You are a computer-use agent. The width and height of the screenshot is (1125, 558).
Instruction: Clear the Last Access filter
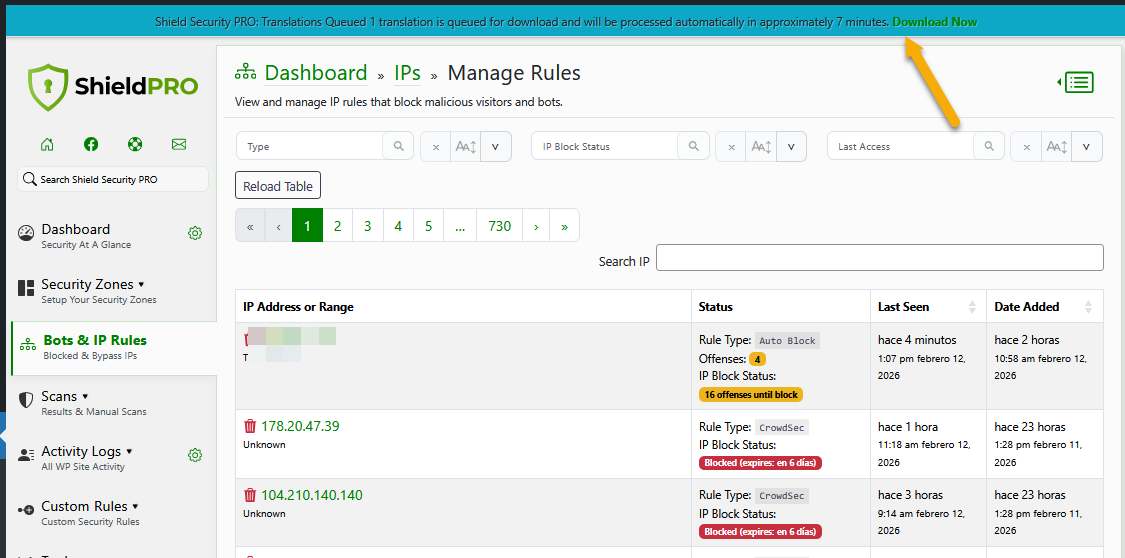[x=1027, y=146]
